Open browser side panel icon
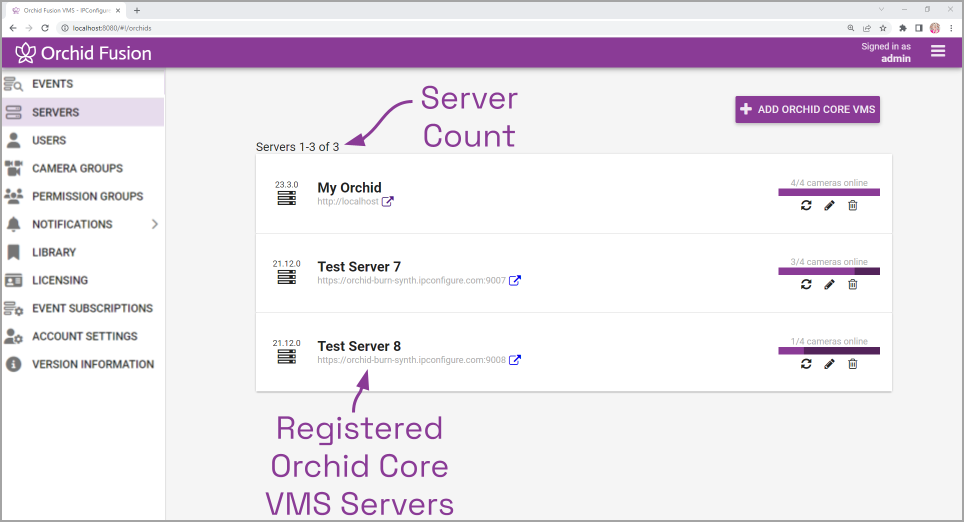This screenshot has width=964, height=522. click(919, 28)
